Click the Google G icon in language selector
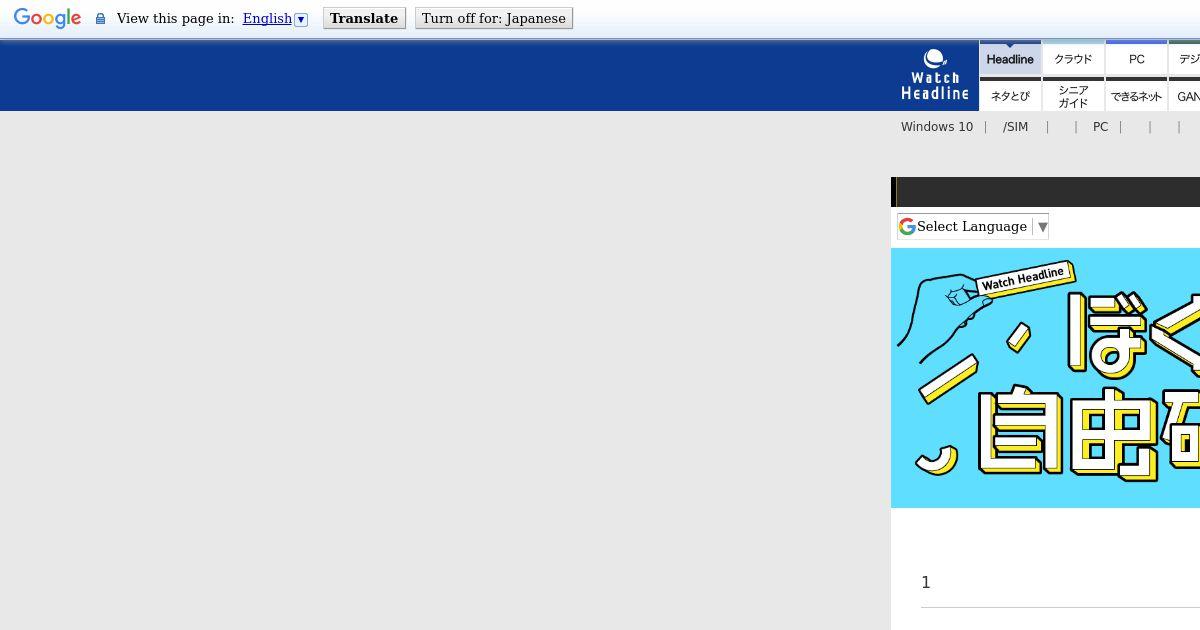 907,226
